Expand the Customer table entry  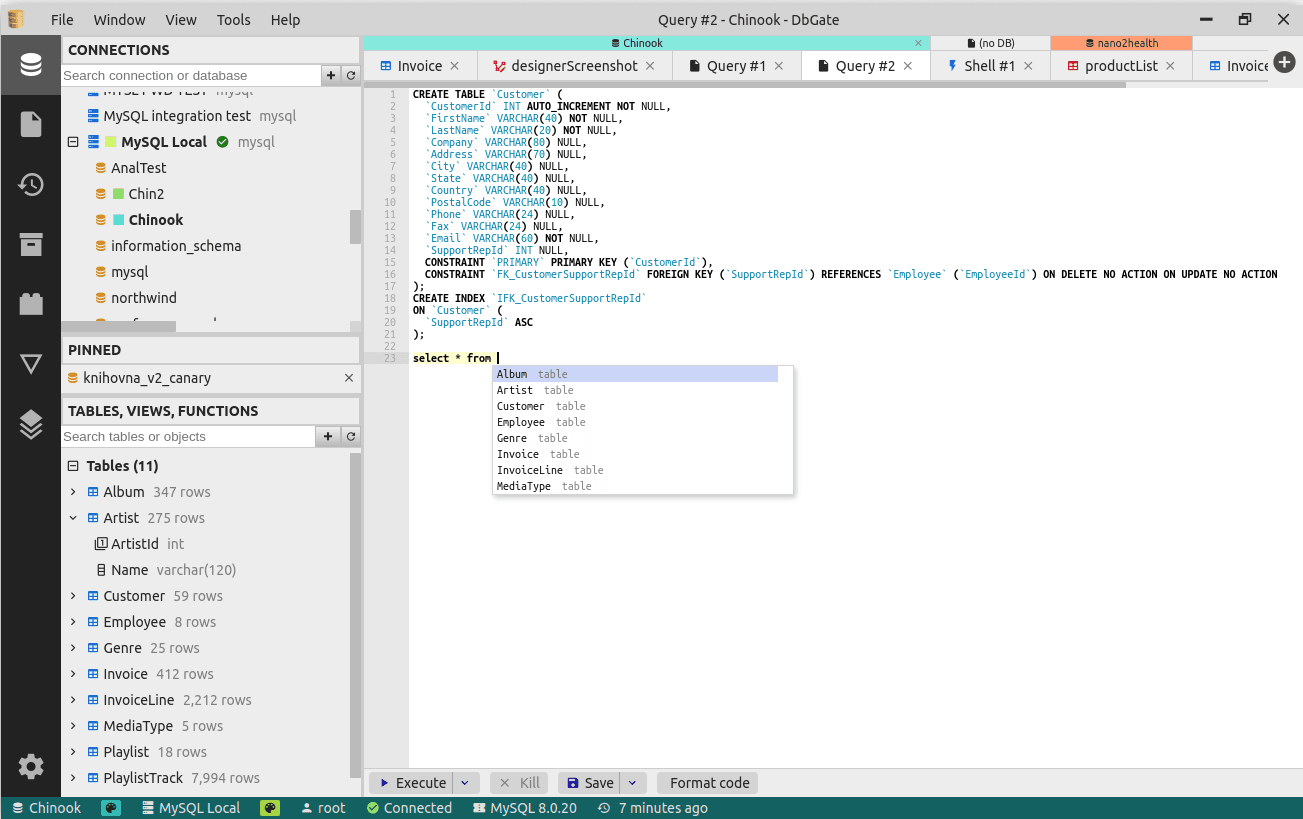pyautogui.click(x=71, y=595)
